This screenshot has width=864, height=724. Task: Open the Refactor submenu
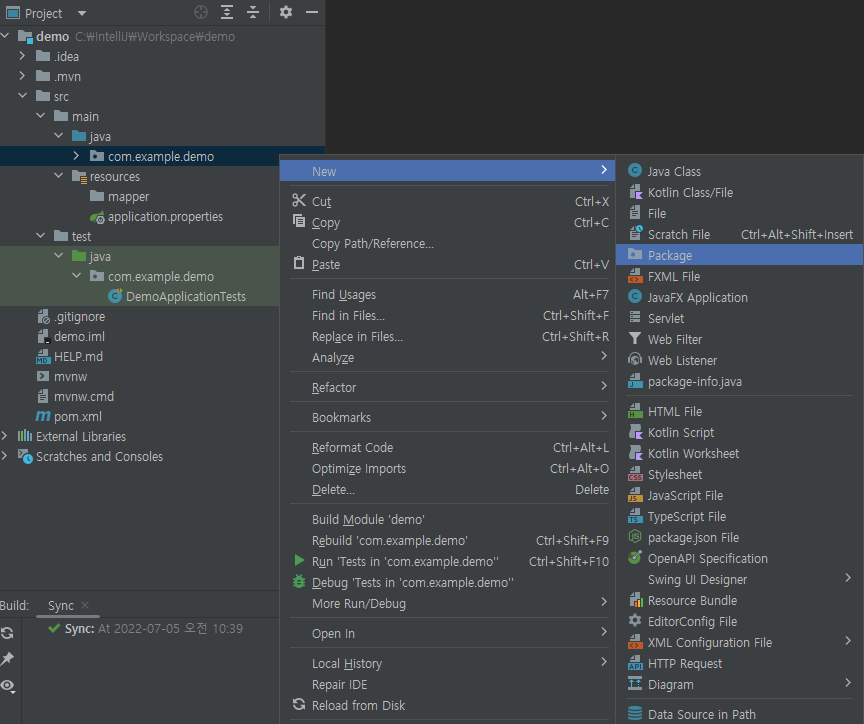[447, 387]
